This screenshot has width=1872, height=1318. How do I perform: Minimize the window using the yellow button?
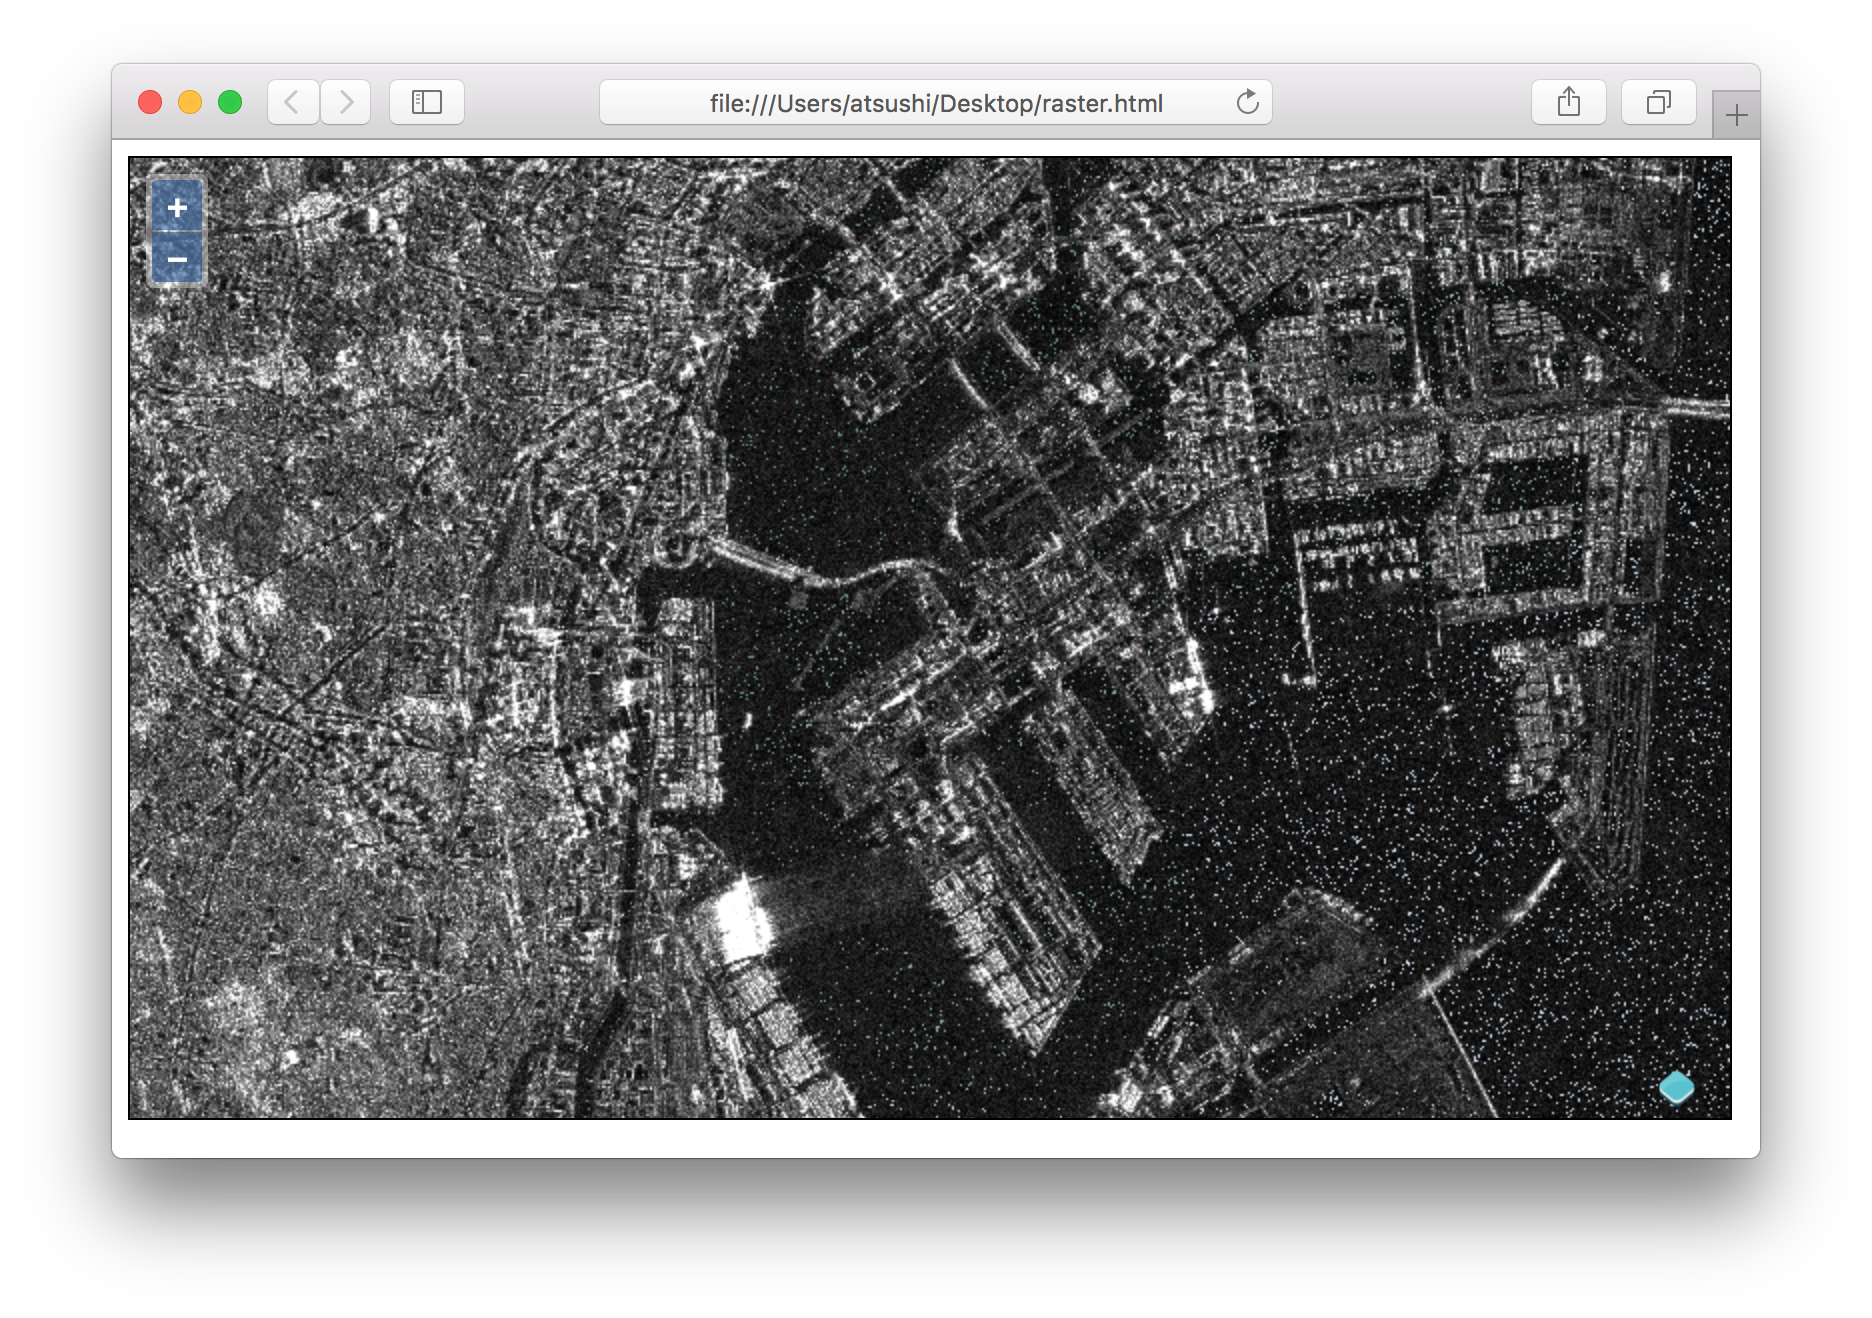190,102
